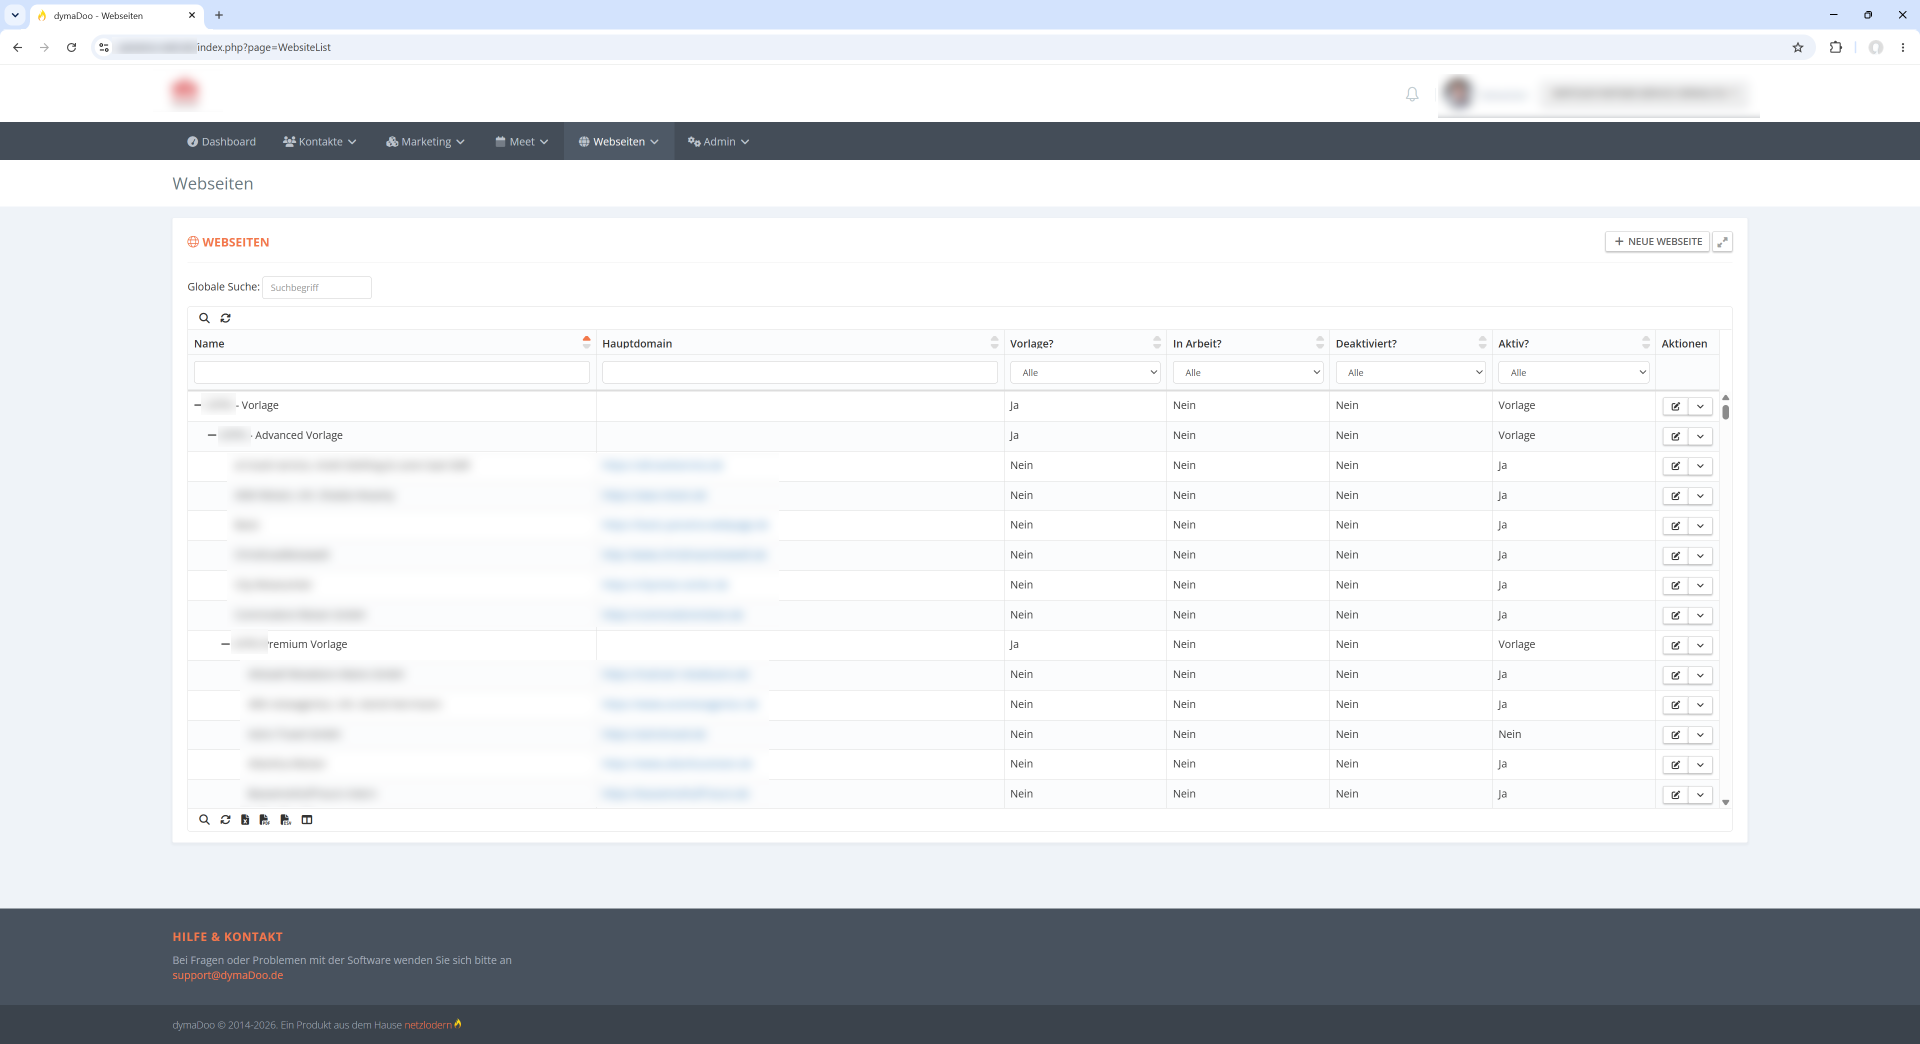Go back in the browser
This screenshot has height=1044, width=1920.
pyautogui.click(x=18, y=47)
